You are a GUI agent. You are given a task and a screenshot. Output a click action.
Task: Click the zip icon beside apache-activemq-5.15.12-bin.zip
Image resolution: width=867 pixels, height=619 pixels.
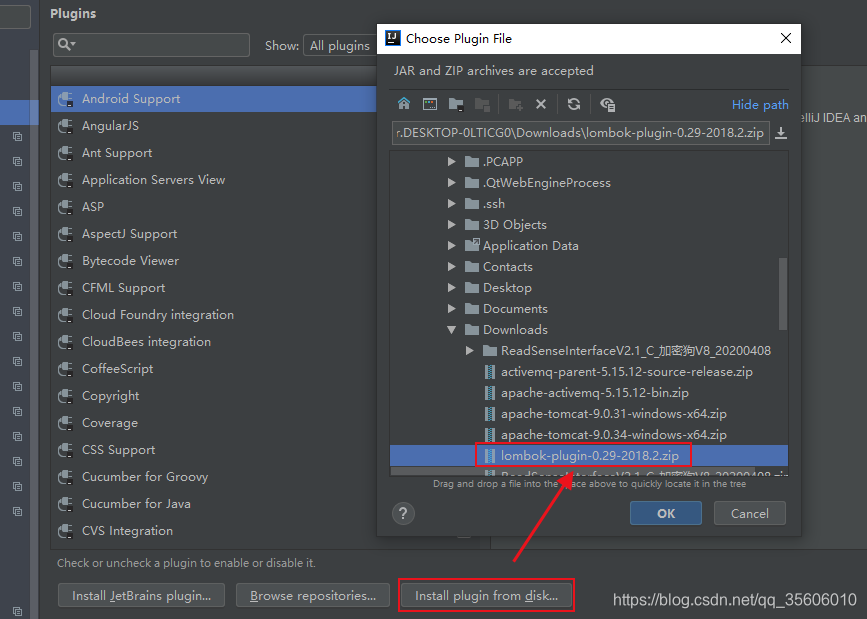click(489, 393)
